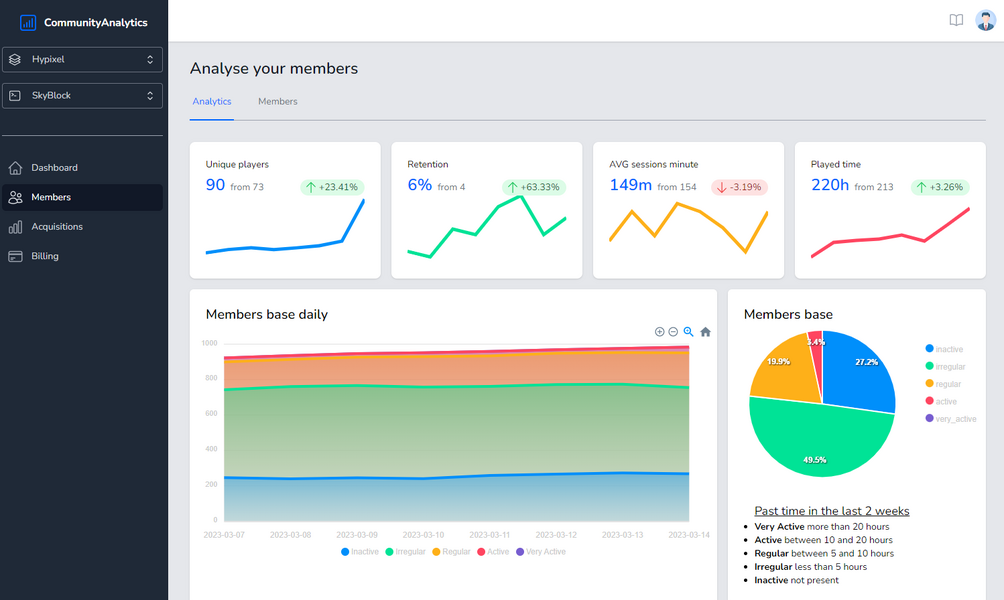Screen dimensions: 1004x600
Task: Open the documentation book icon
Action: tap(956, 20)
